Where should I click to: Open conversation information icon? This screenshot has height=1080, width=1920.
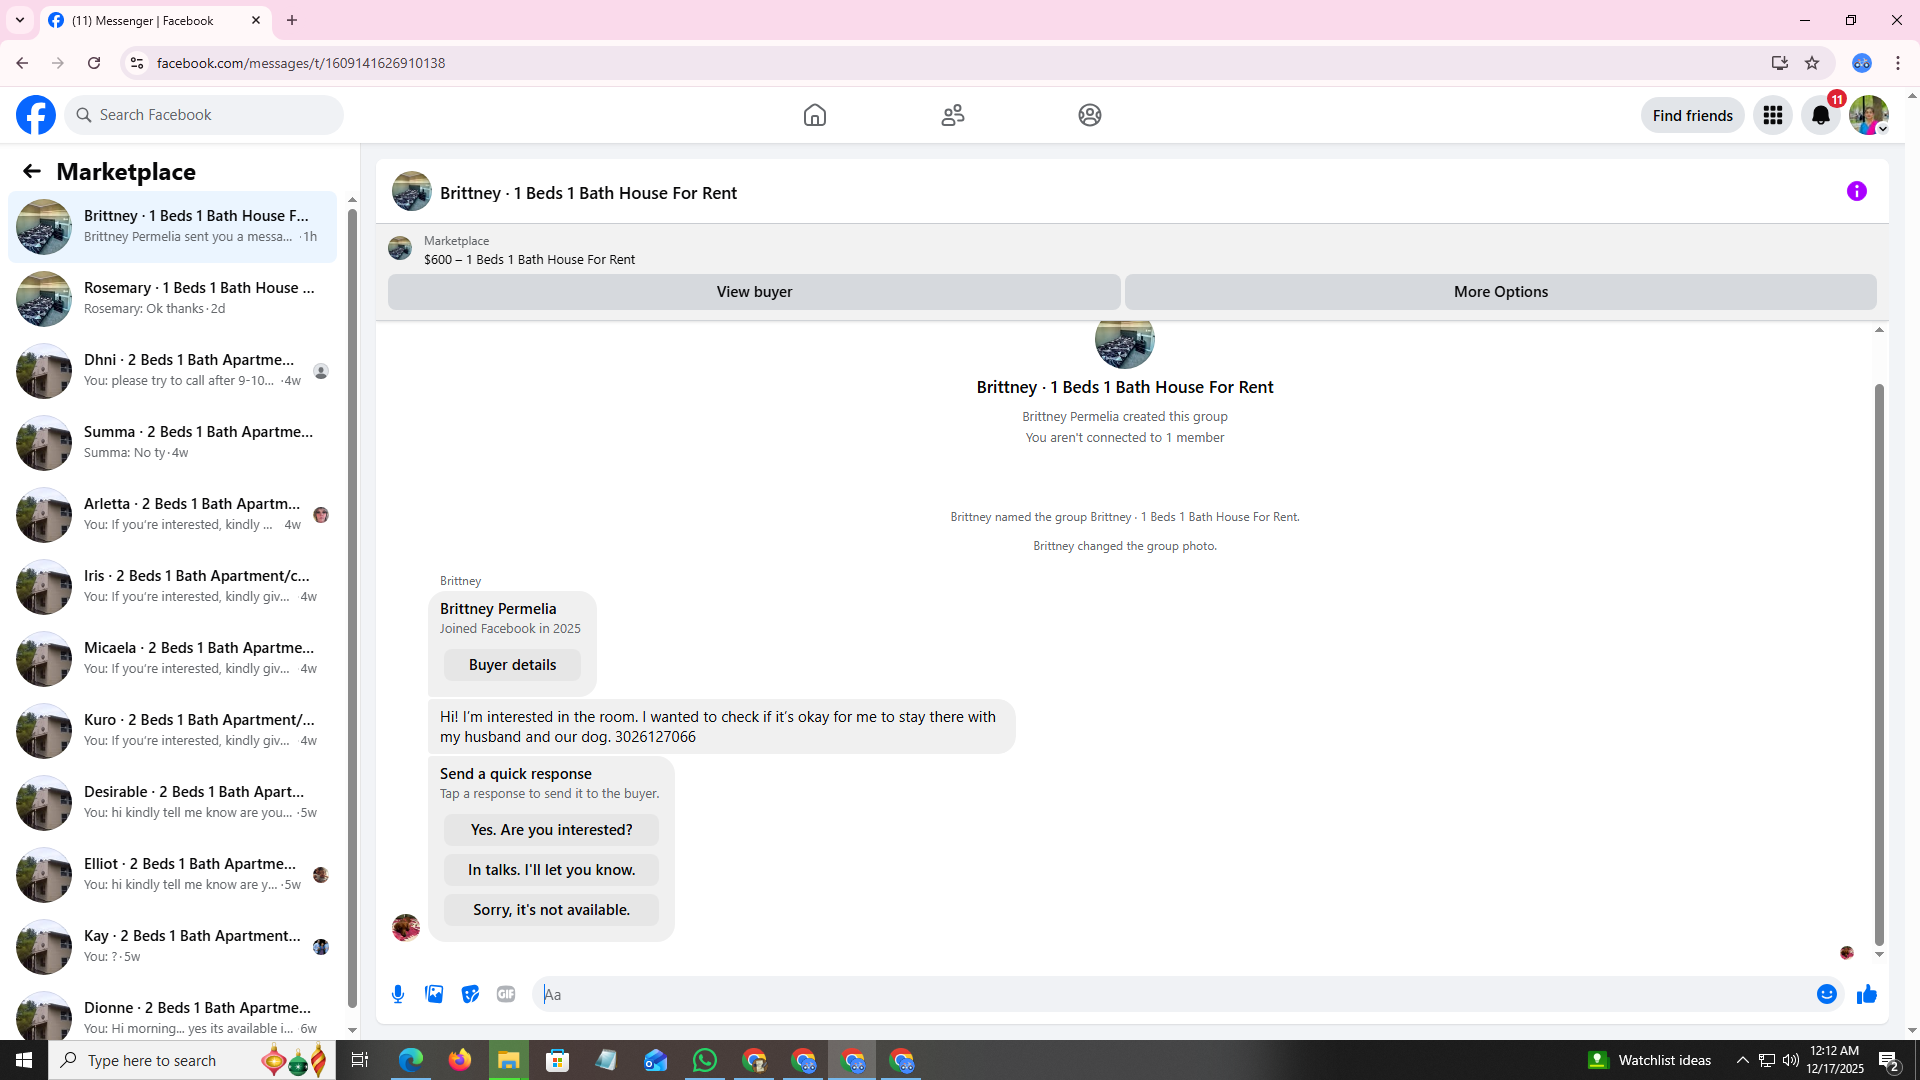[1857, 191]
